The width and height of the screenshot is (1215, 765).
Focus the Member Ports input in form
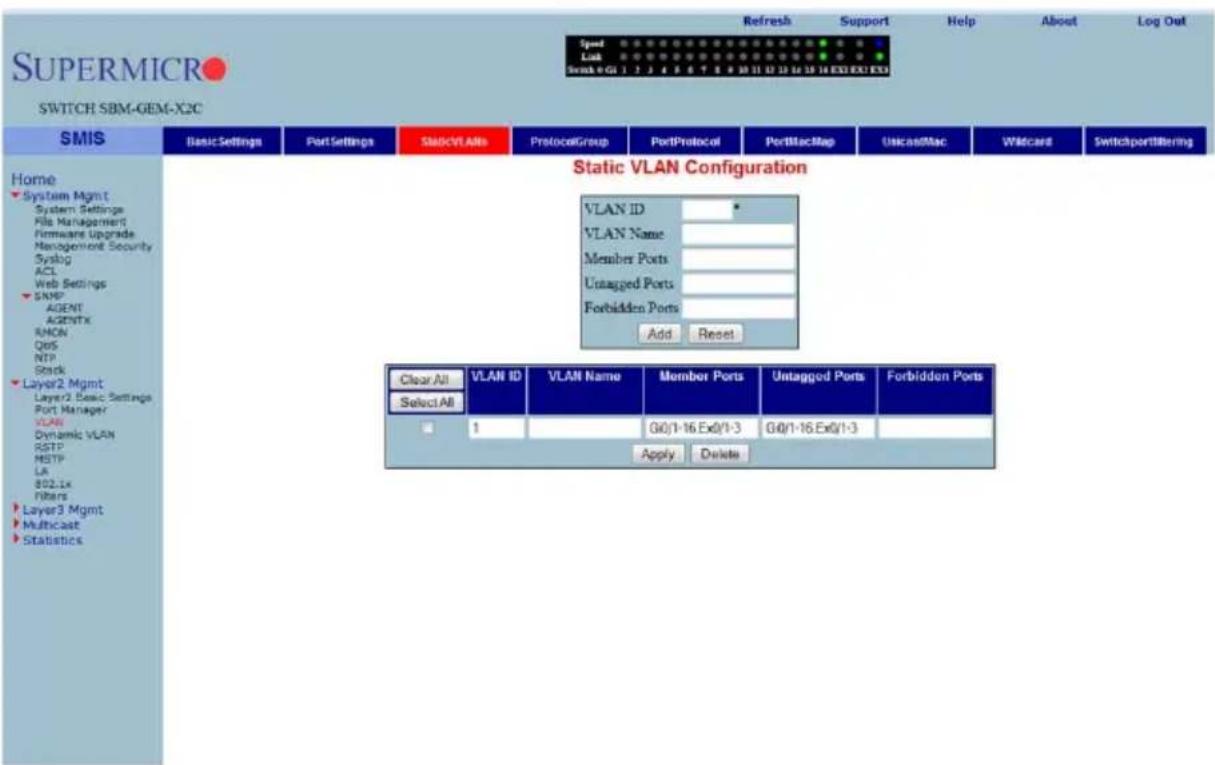738,259
